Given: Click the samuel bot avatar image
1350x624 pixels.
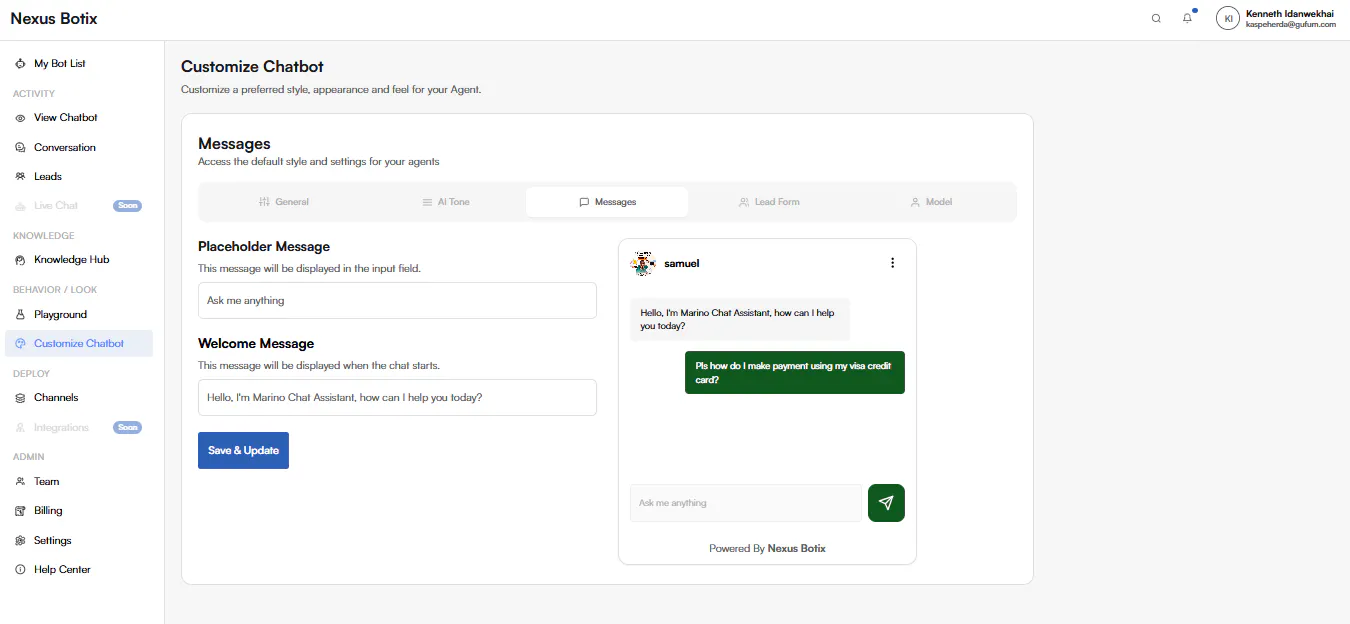Looking at the screenshot, I should click(642, 263).
